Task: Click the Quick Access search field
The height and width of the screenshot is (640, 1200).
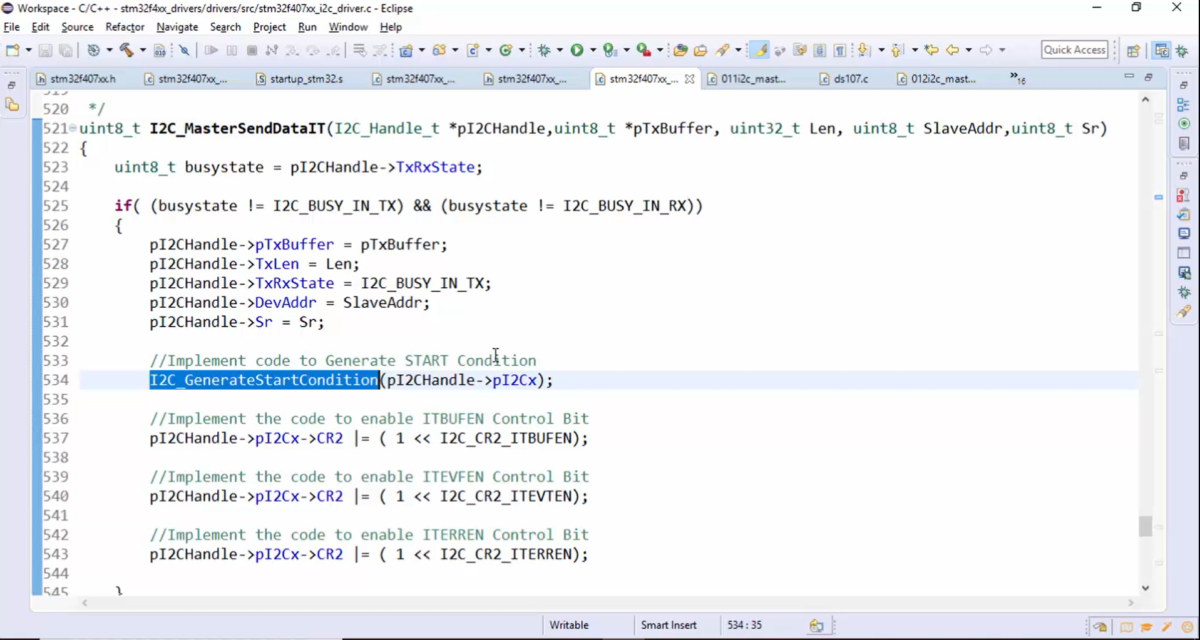Action: (x=1074, y=50)
